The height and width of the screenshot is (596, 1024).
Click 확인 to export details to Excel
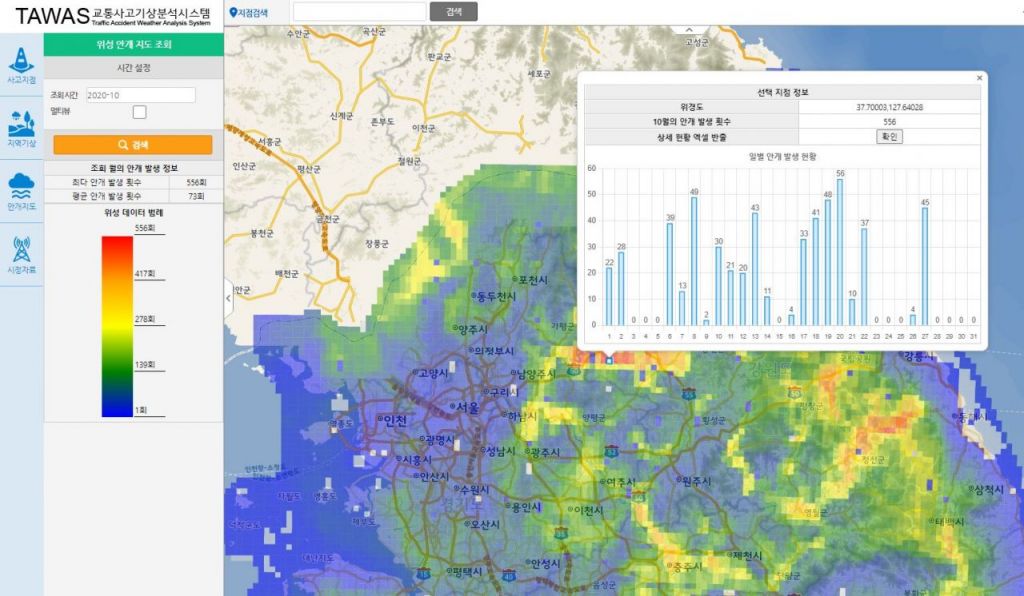click(889, 136)
